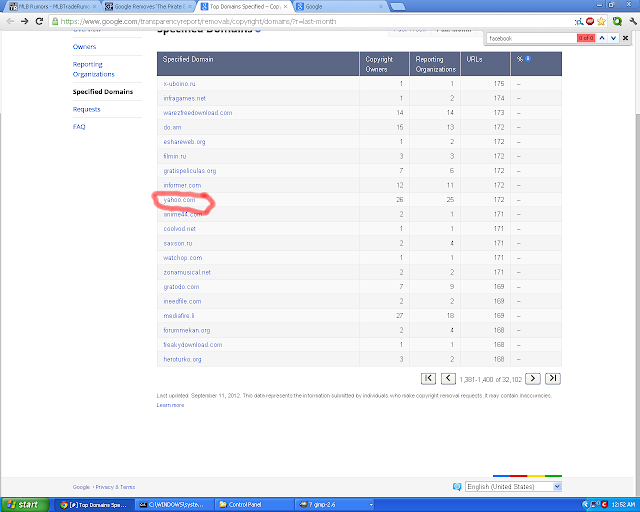Open English (United States) language dropdown

pyautogui.click(x=513, y=487)
